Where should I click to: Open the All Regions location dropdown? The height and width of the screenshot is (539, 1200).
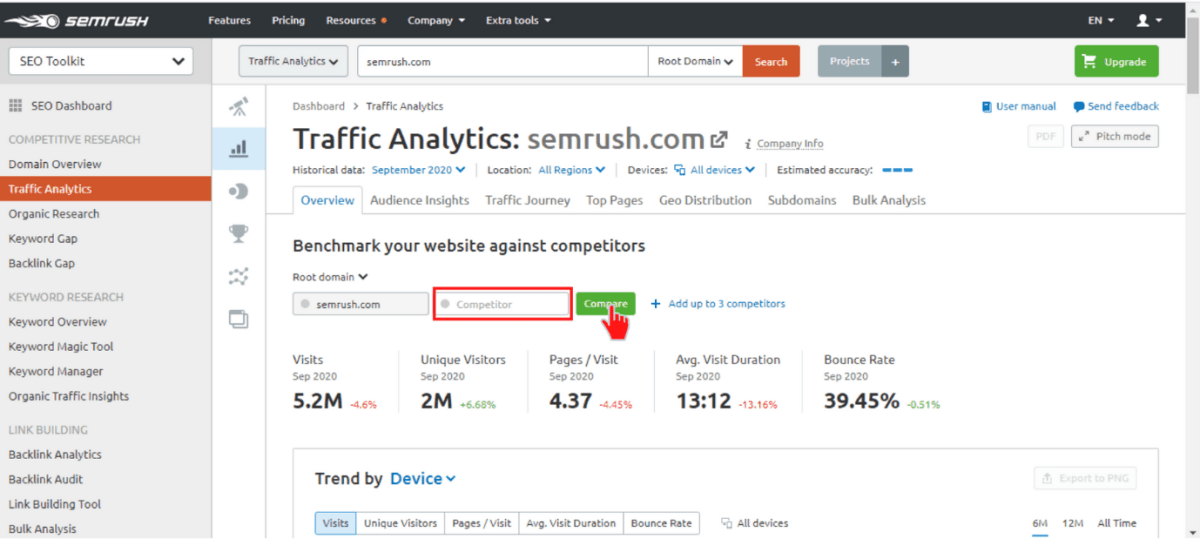tap(572, 170)
